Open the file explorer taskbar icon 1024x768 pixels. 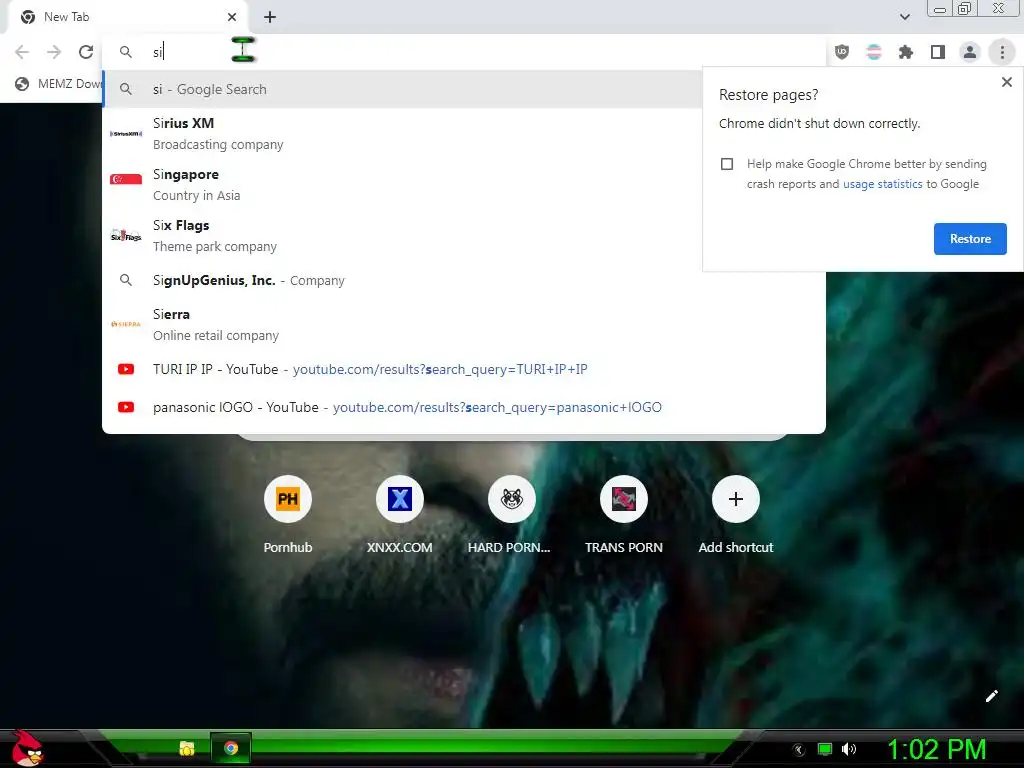(x=187, y=748)
